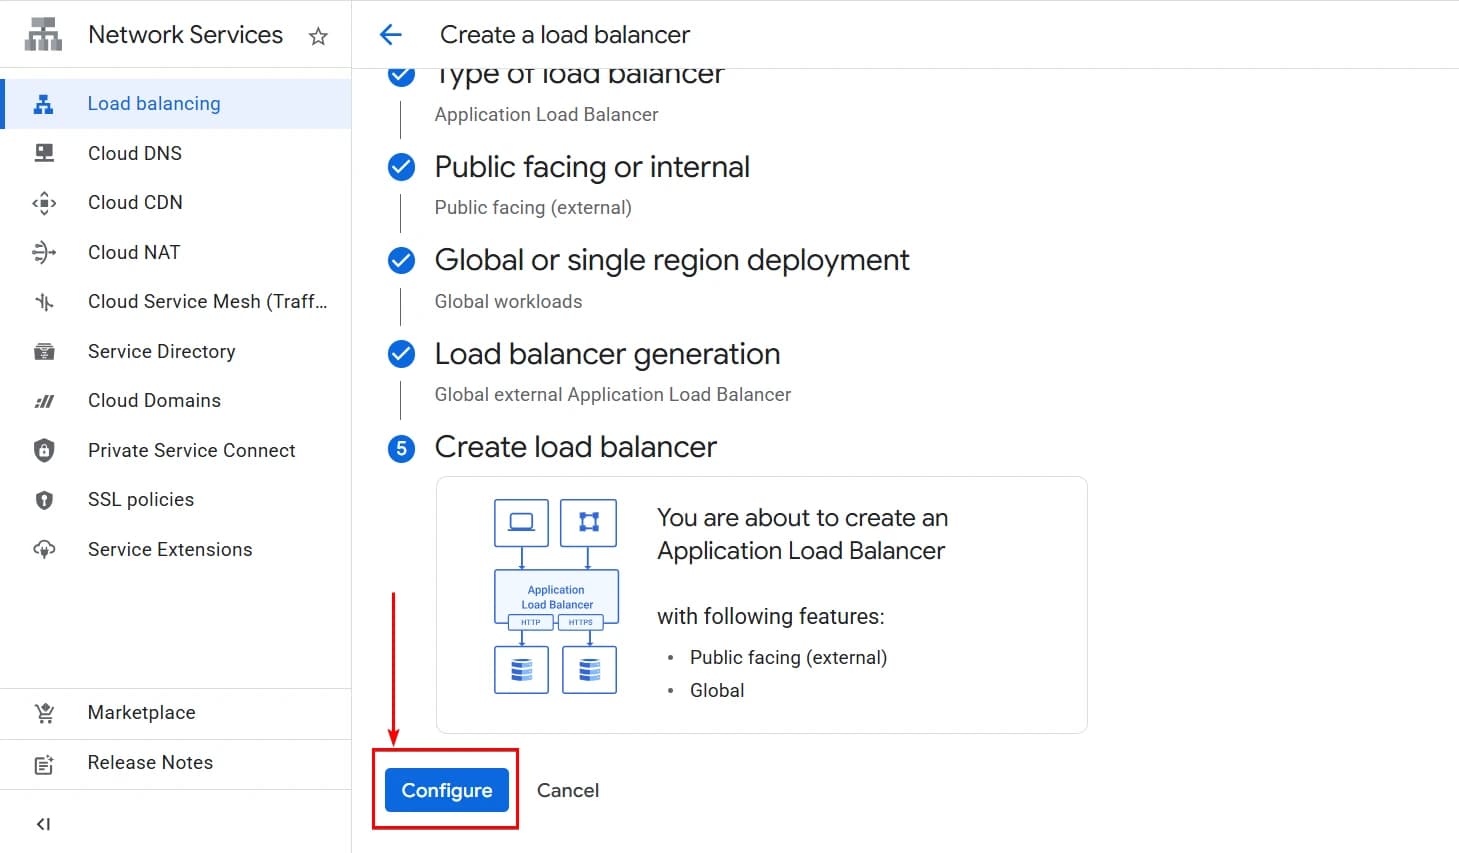Viewport: 1459px width, 853px height.
Task: Open Service Extensions page
Action: click(170, 549)
